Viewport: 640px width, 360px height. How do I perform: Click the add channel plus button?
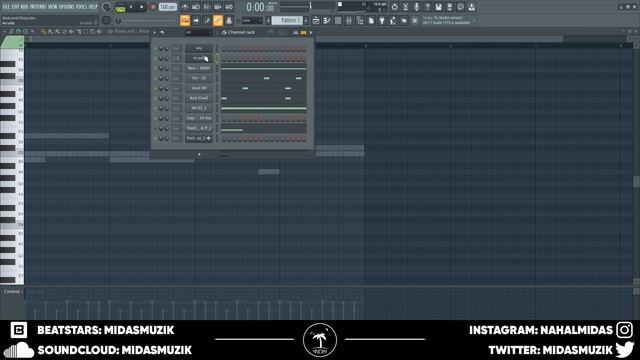tap(199, 154)
